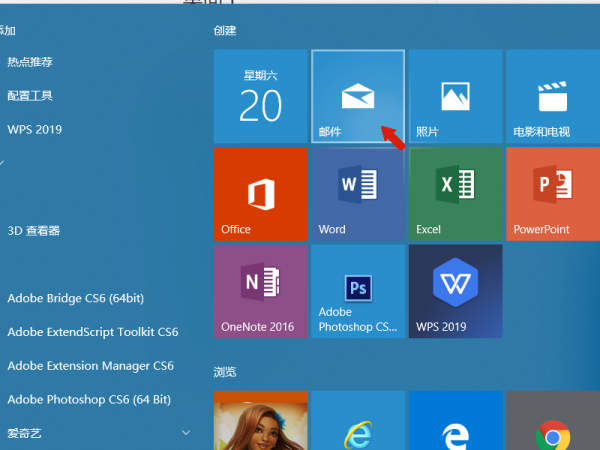Open the orange Office tile
The width and height of the screenshot is (600, 450).
point(260,194)
